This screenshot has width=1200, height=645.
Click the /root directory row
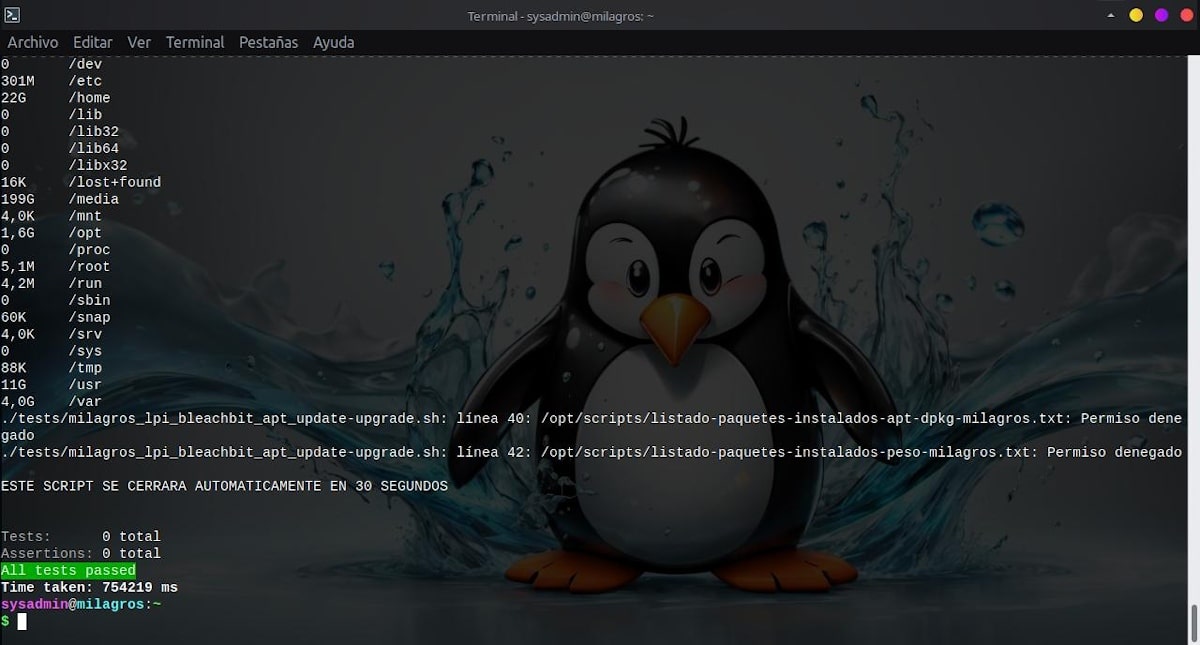[56, 267]
